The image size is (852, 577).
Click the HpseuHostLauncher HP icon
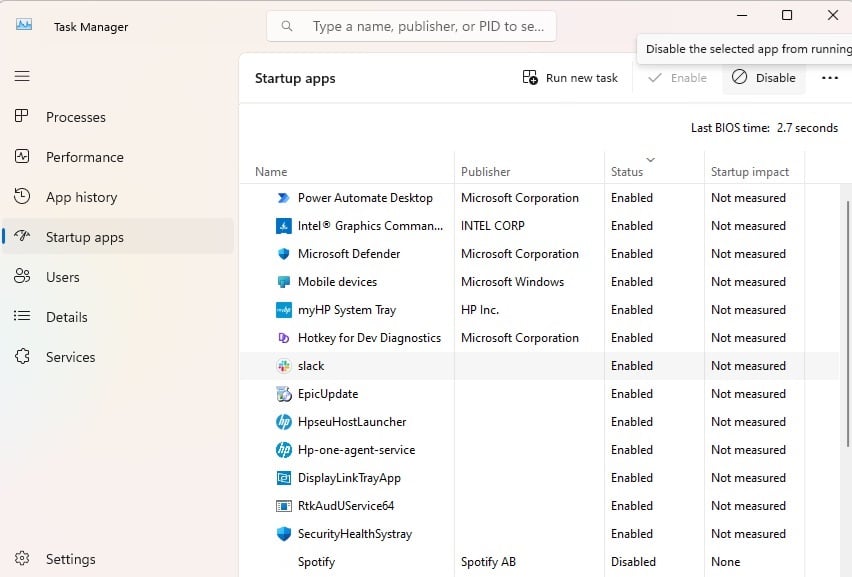click(284, 422)
